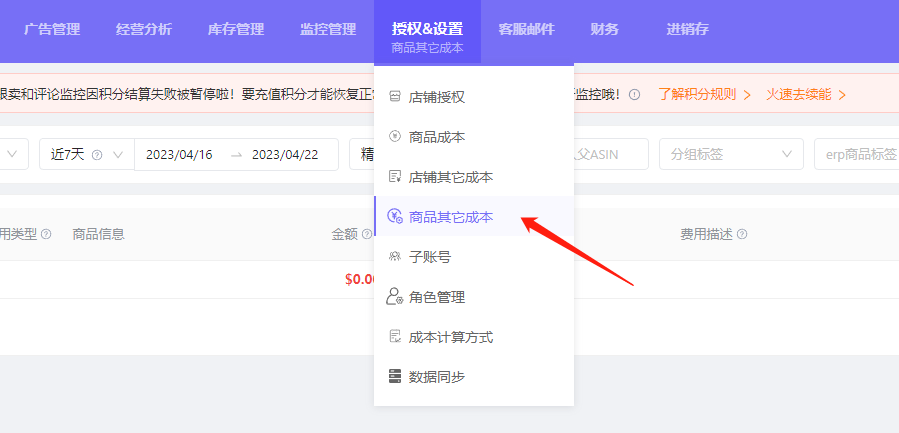The height and width of the screenshot is (433, 899).
Task: Click help icon beside 费用描述 column
Action: (x=742, y=234)
